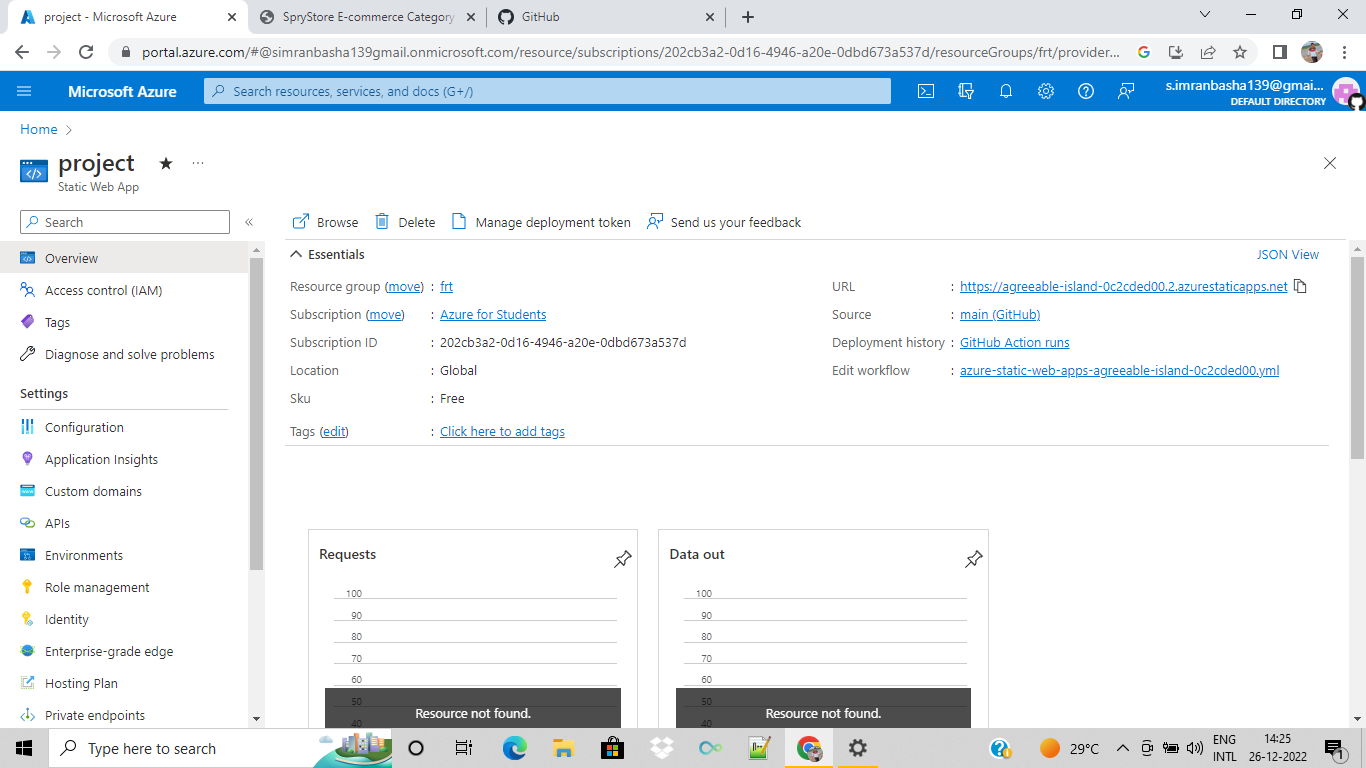Collapse the resource sidebar with double chevron
This screenshot has height=768, width=1366.
tap(249, 222)
